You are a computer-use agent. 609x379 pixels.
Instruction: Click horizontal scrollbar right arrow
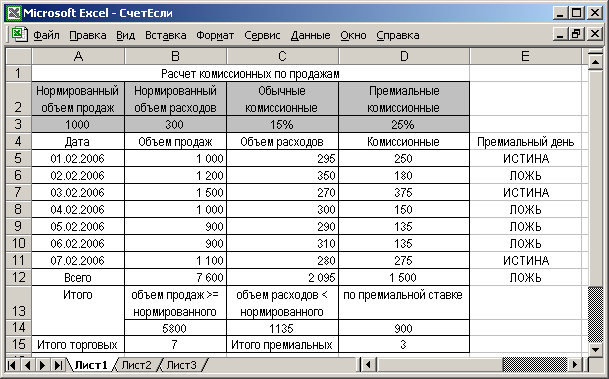pos(575,365)
